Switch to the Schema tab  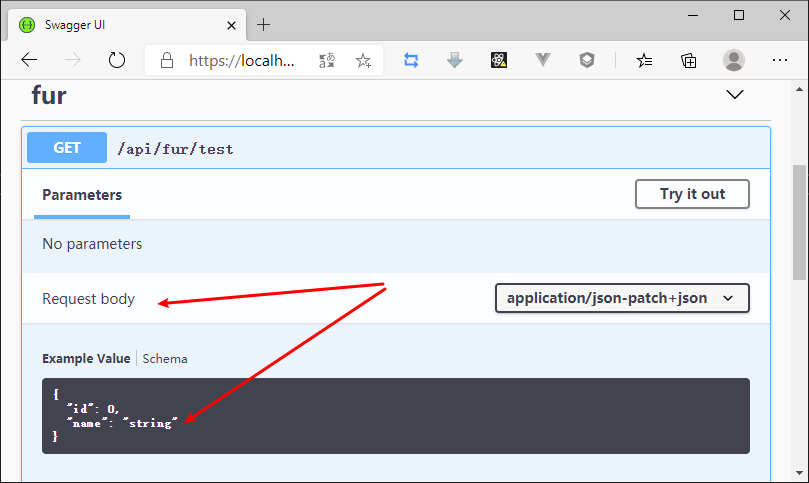point(165,358)
